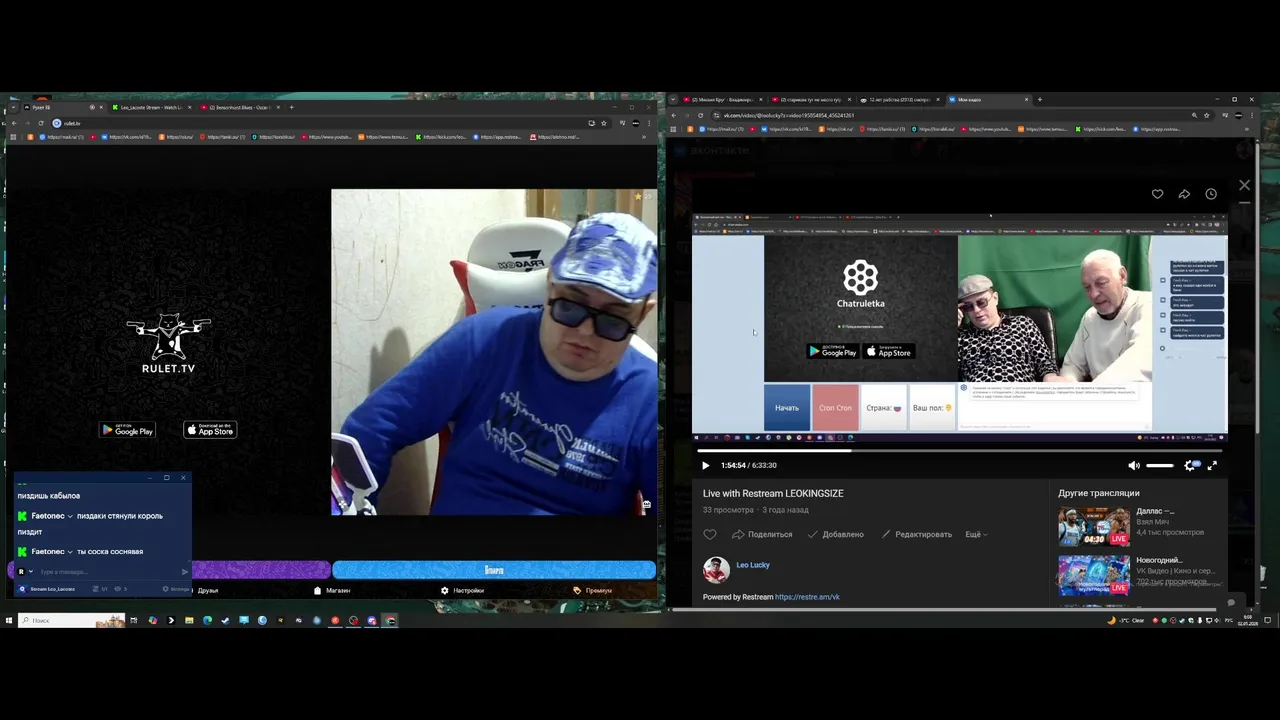Switch to Leo_Lacoste Stream tab in left browser
Image resolution: width=1280 pixels, height=720 pixels.
tap(152, 107)
